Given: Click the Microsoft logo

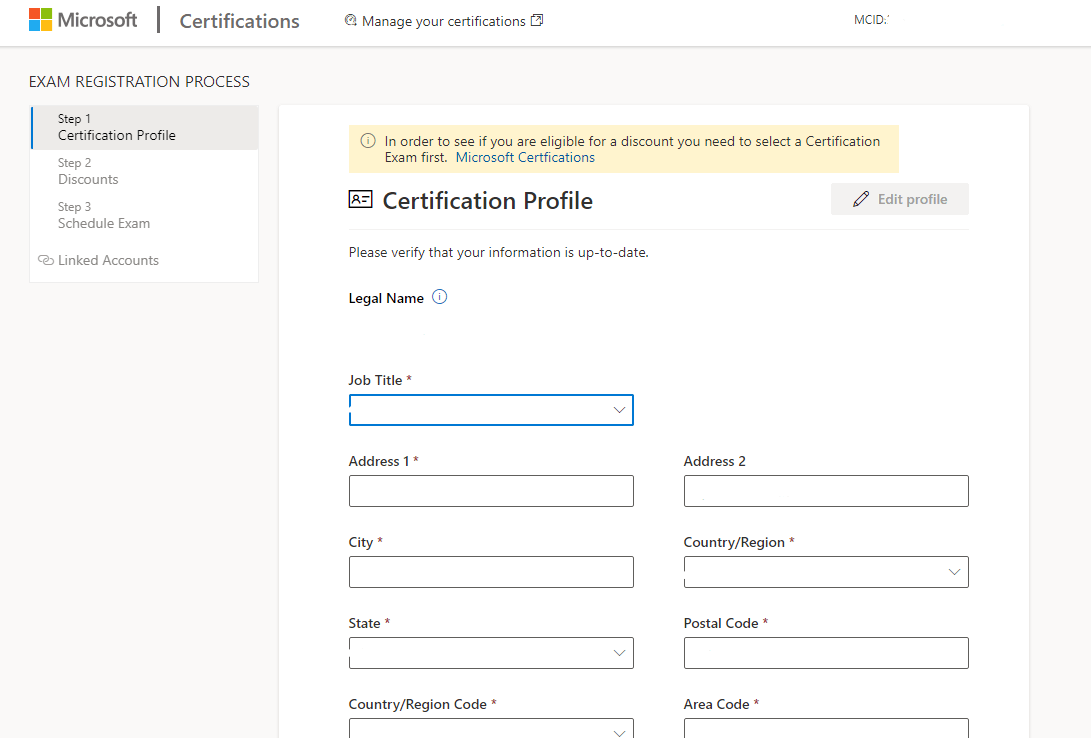Looking at the screenshot, I should coord(83,20).
